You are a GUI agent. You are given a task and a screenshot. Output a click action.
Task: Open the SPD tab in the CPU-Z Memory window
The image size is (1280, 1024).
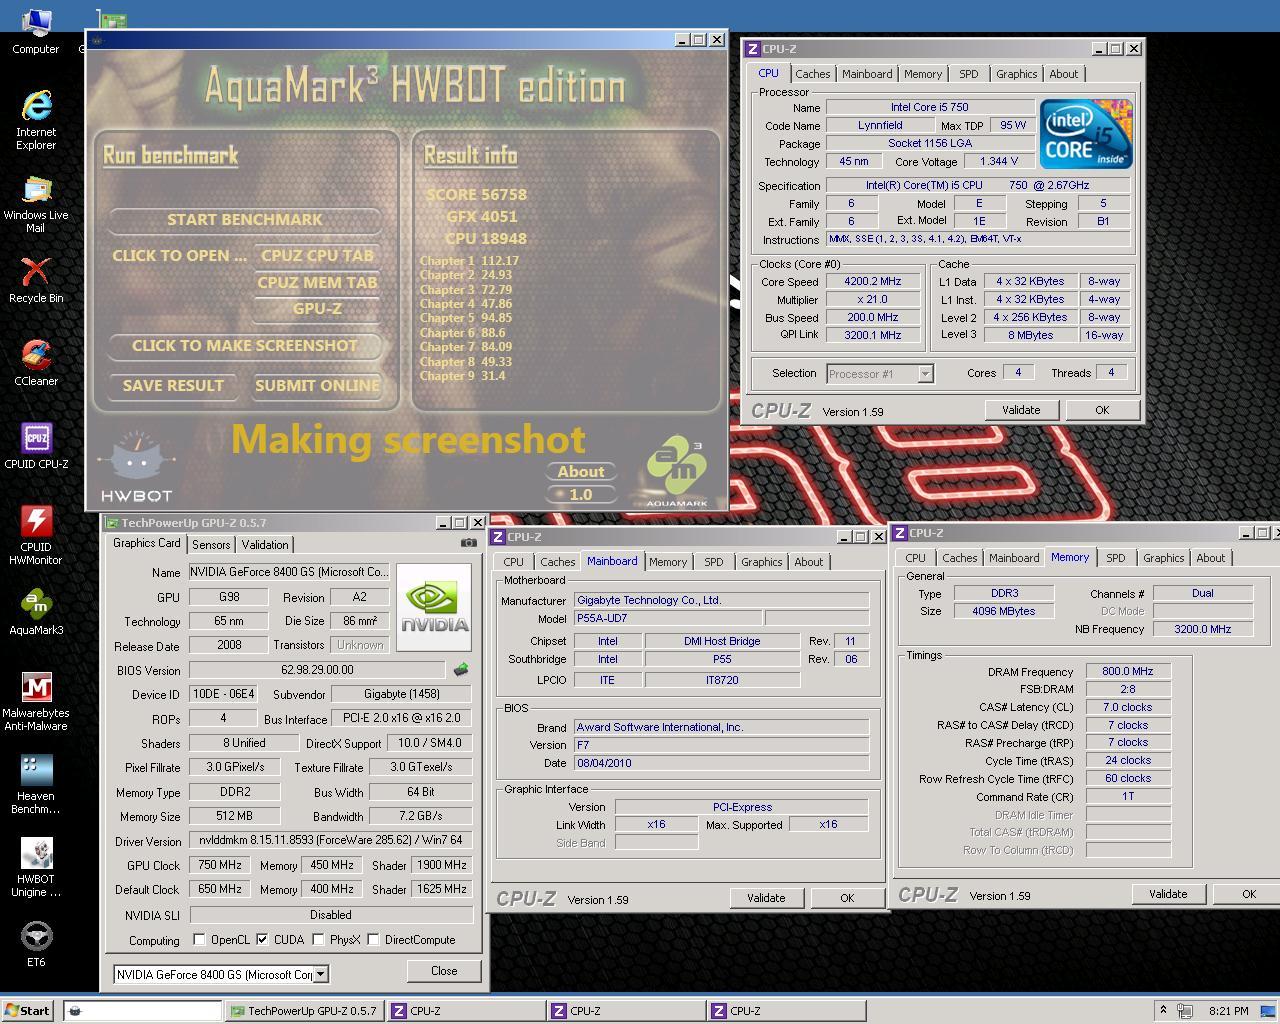coord(1115,558)
